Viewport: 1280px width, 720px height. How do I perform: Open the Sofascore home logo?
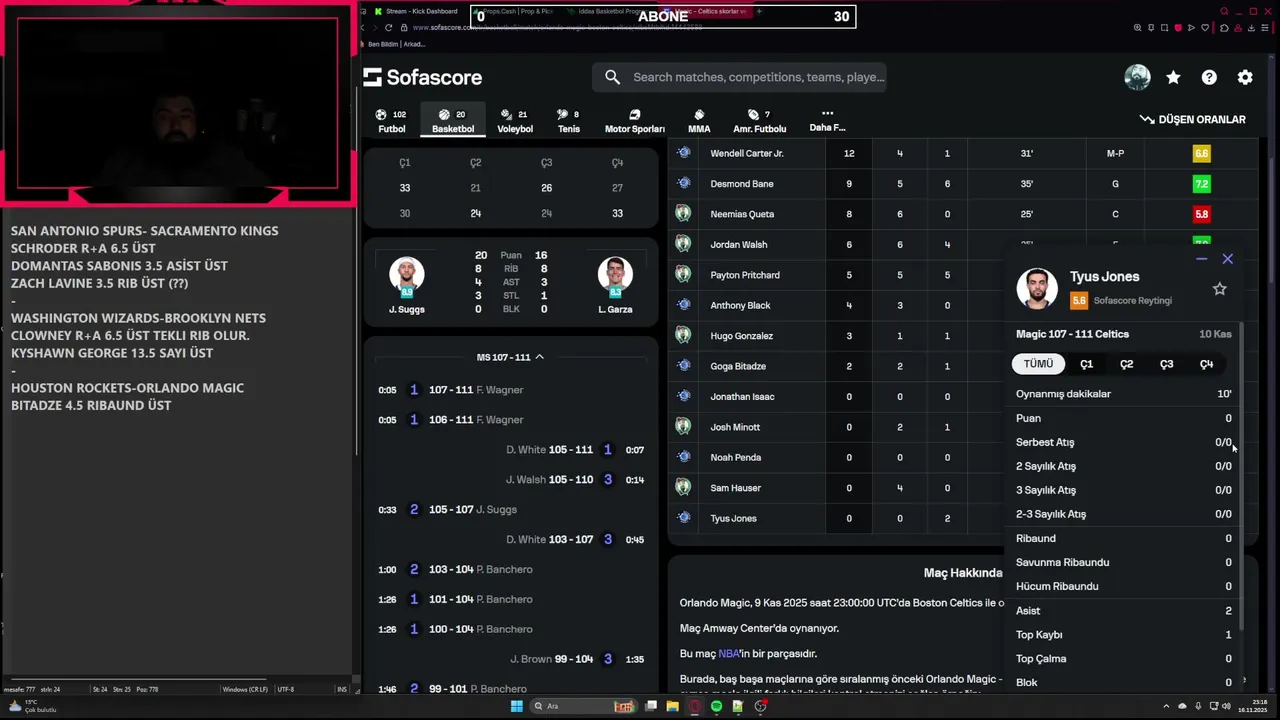(x=422, y=77)
